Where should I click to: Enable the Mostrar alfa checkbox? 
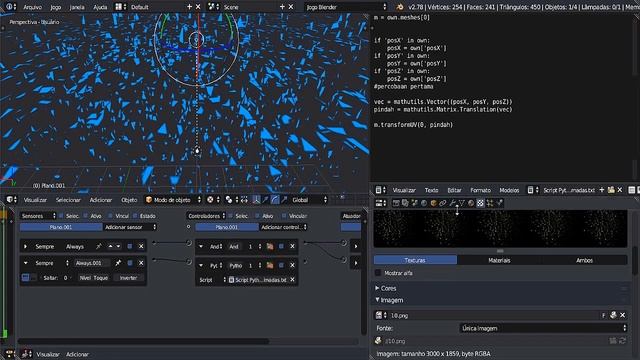(378, 273)
